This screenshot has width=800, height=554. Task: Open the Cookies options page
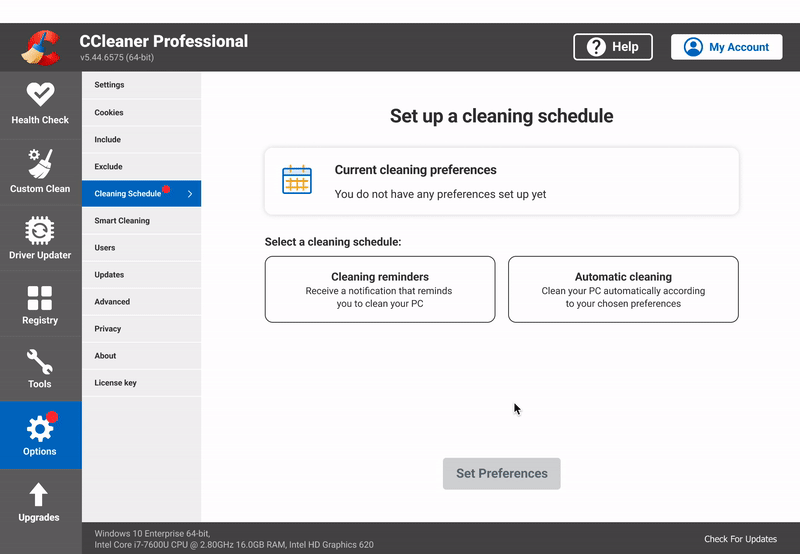click(141, 112)
